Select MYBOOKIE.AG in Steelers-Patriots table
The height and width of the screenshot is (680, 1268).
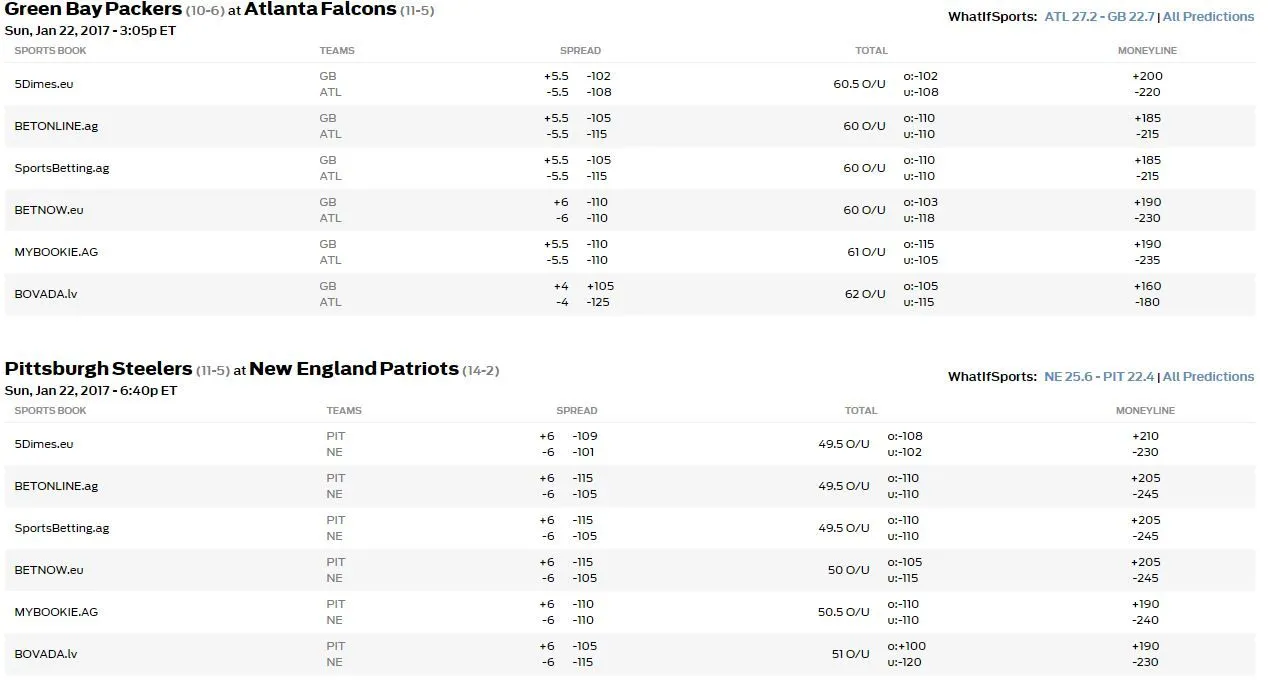pyautogui.click(x=56, y=612)
